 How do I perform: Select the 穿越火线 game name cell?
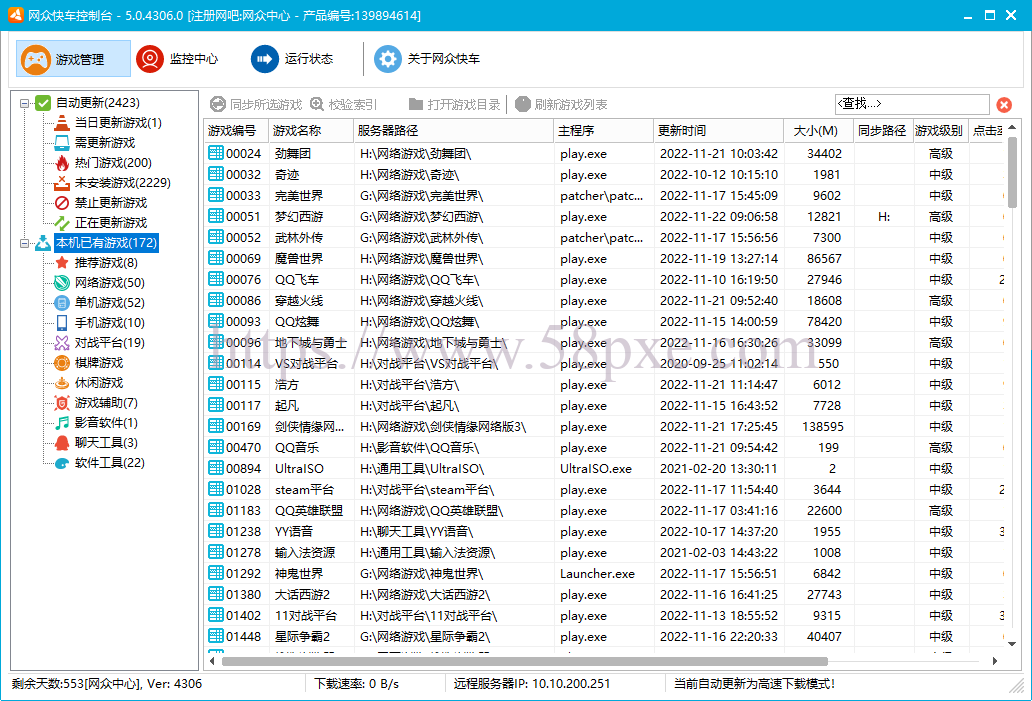pos(299,301)
